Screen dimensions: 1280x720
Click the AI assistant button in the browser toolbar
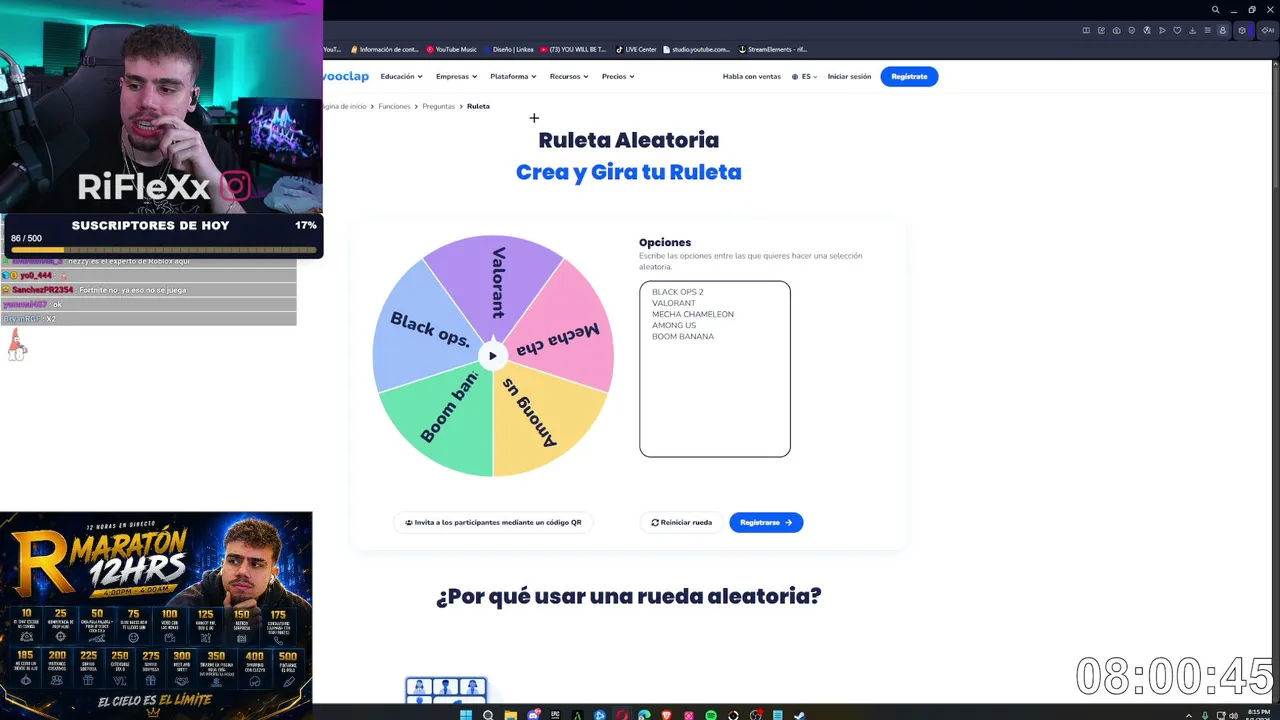[1268, 31]
